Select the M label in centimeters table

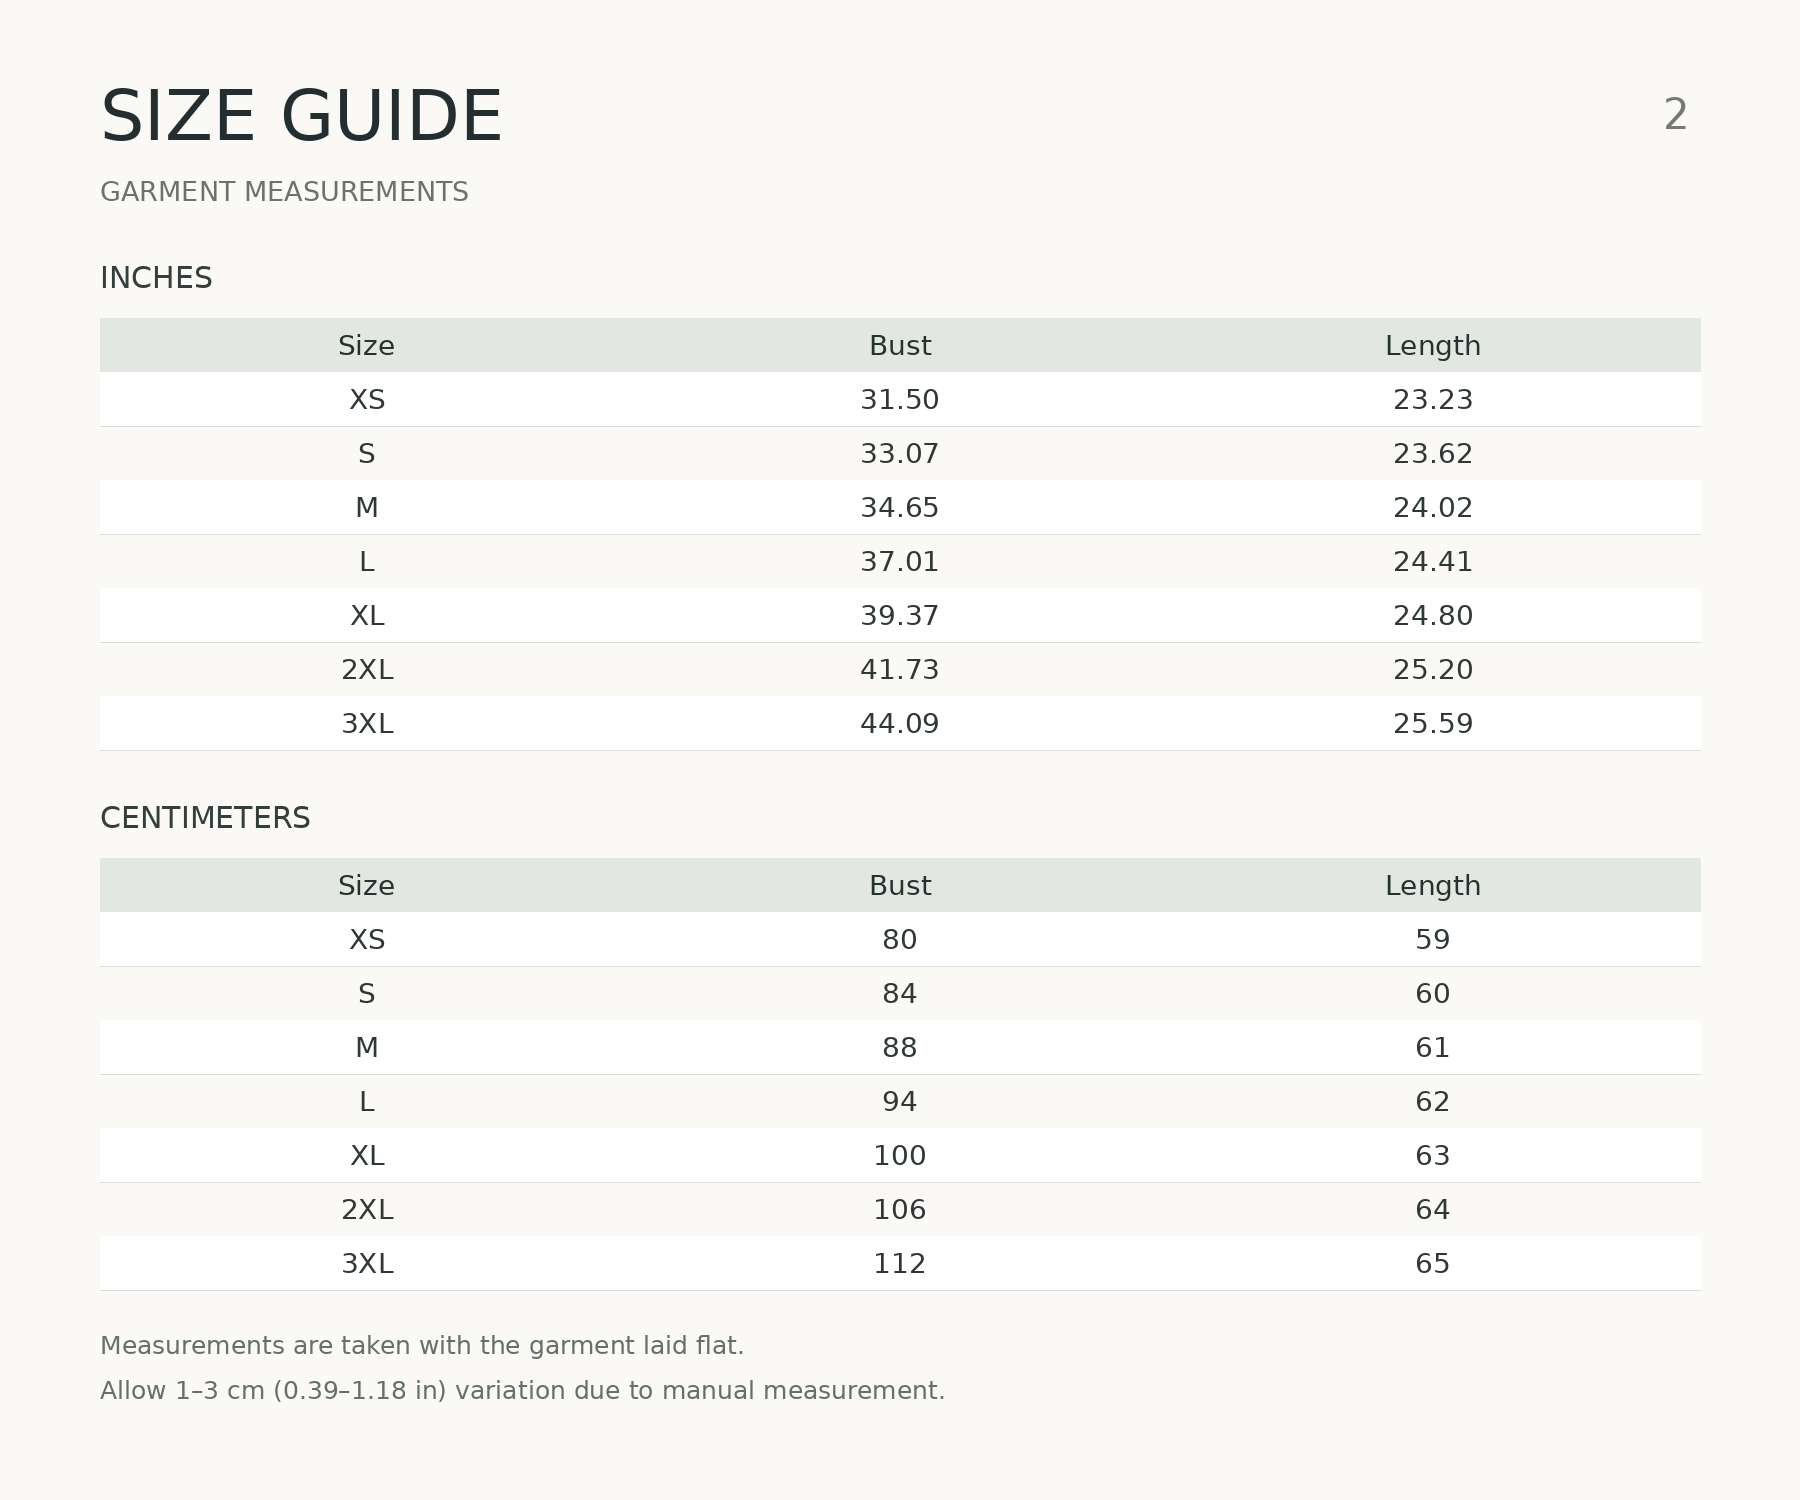click(x=367, y=1048)
